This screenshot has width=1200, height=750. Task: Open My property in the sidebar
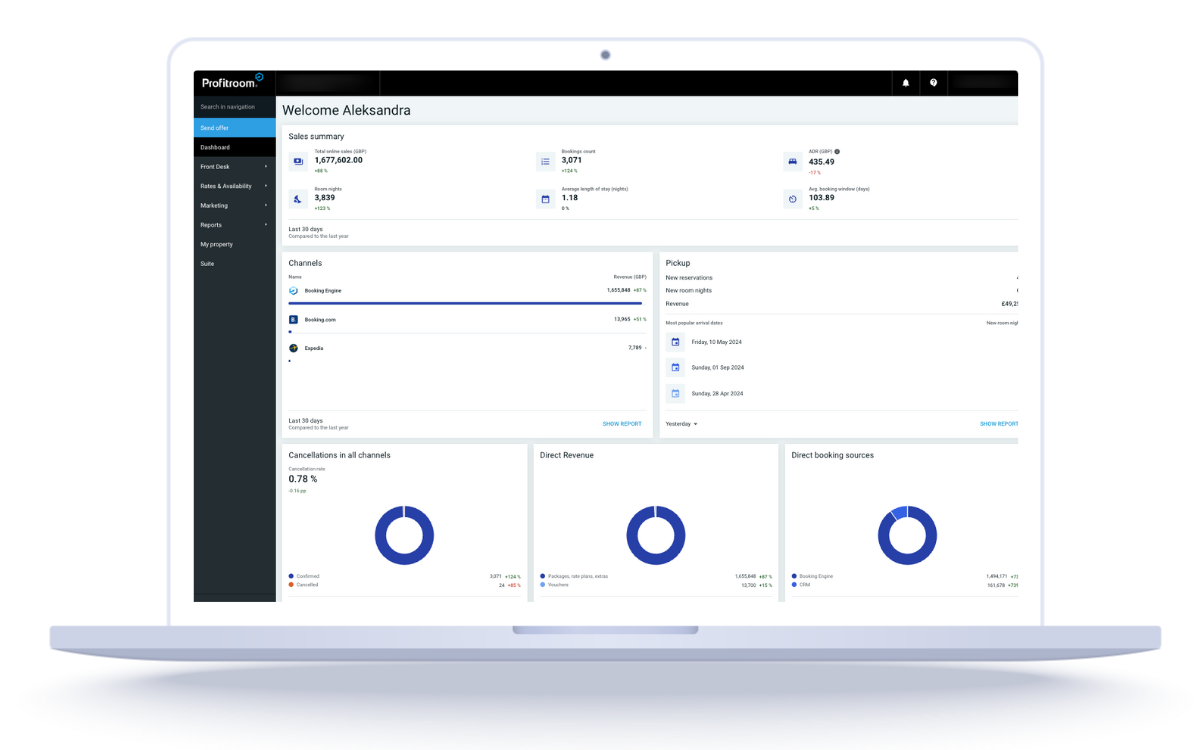tap(234, 244)
